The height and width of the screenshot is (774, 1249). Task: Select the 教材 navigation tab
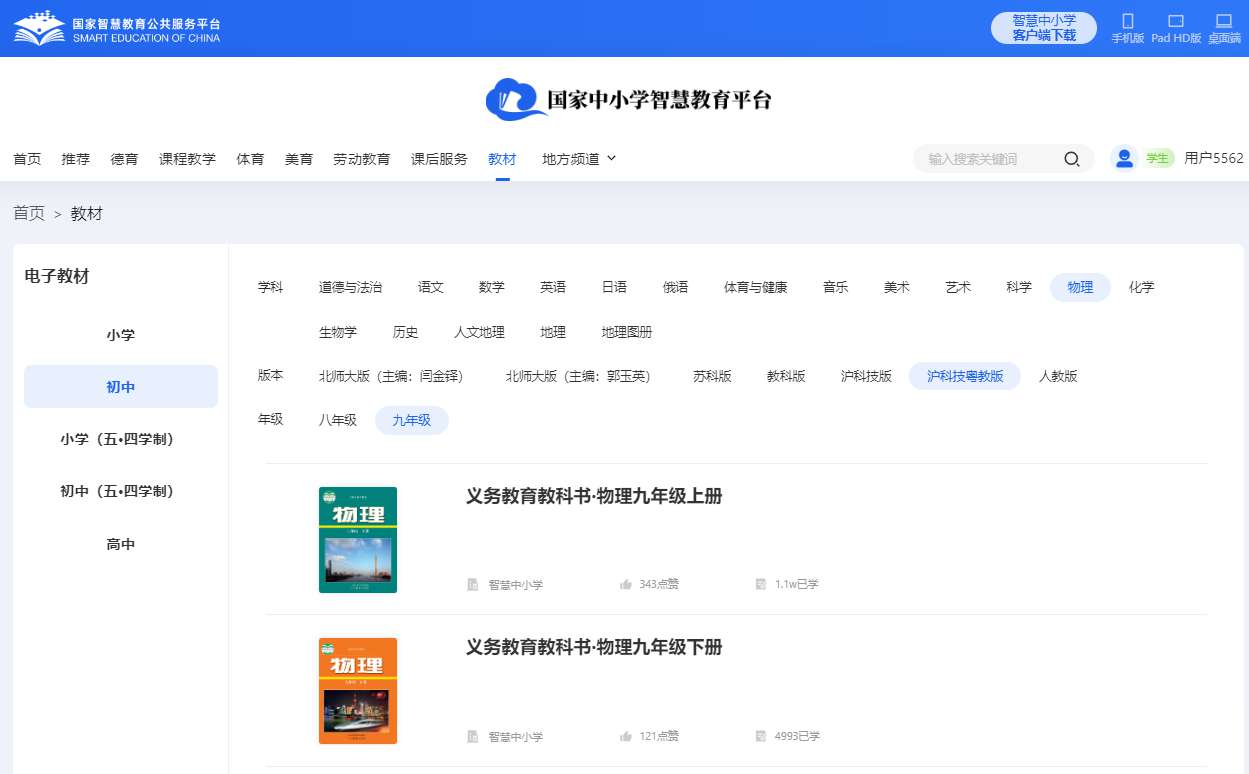click(502, 159)
